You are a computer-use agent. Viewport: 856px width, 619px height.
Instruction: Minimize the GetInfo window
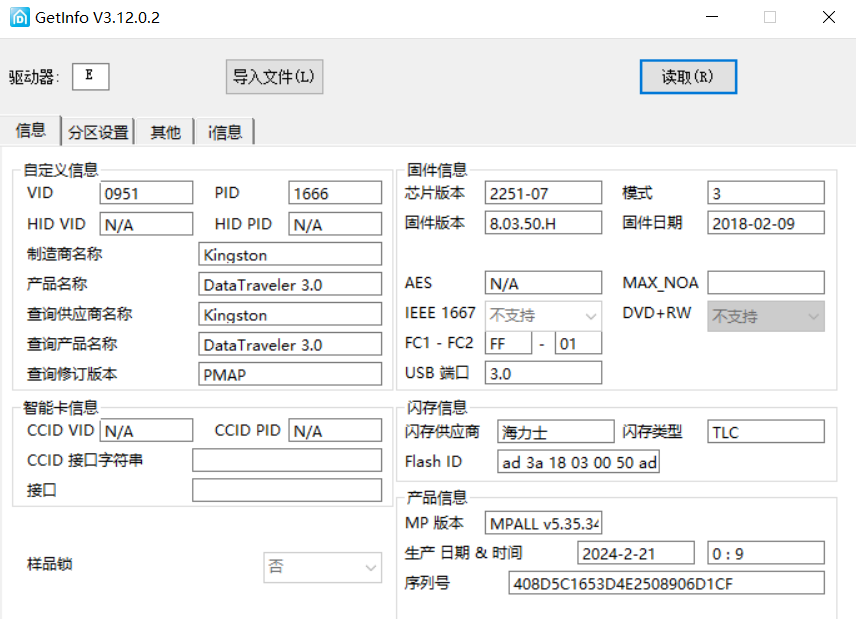pyautogui.click(x=712, y=17)
